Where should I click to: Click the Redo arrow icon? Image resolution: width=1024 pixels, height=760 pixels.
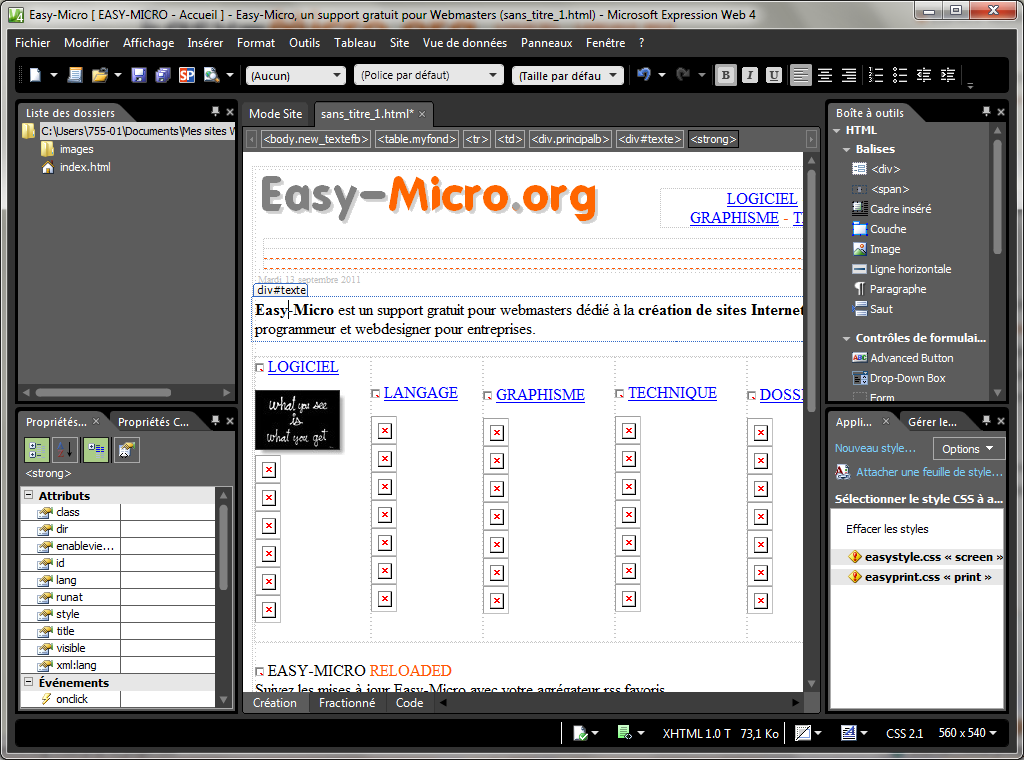683,74
